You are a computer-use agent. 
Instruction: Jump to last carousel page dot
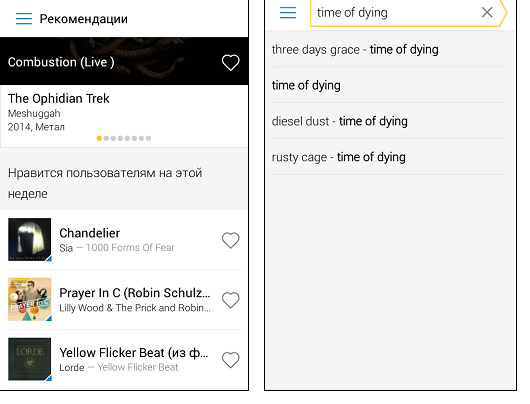(x=148, y=138)
